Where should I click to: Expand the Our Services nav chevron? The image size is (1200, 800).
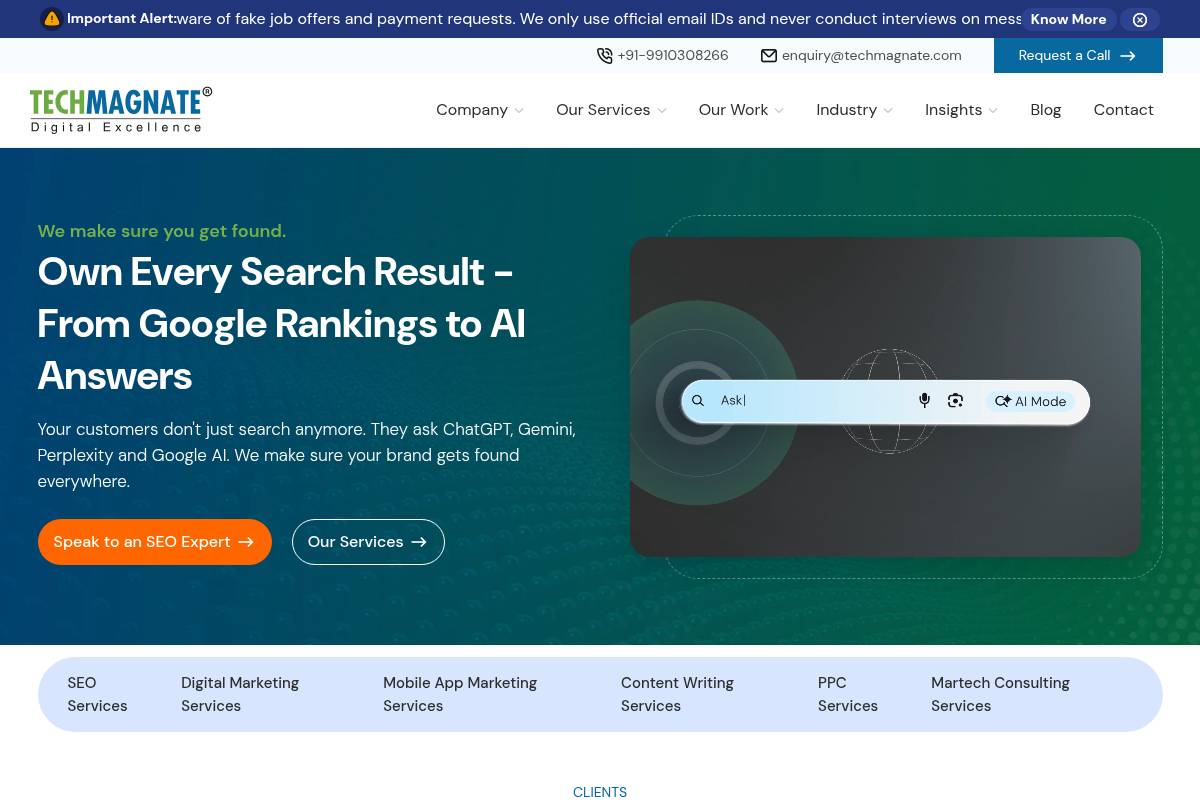661,111
